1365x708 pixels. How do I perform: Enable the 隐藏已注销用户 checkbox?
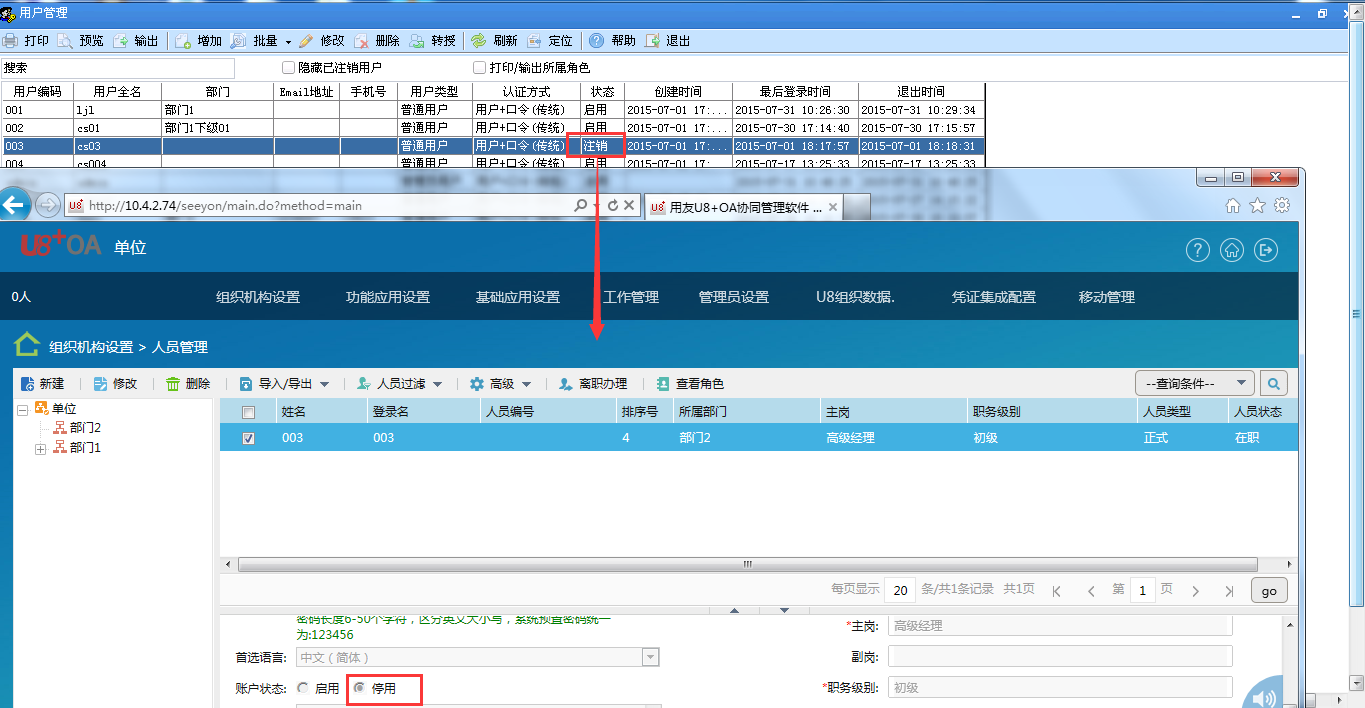coord(289,68)
